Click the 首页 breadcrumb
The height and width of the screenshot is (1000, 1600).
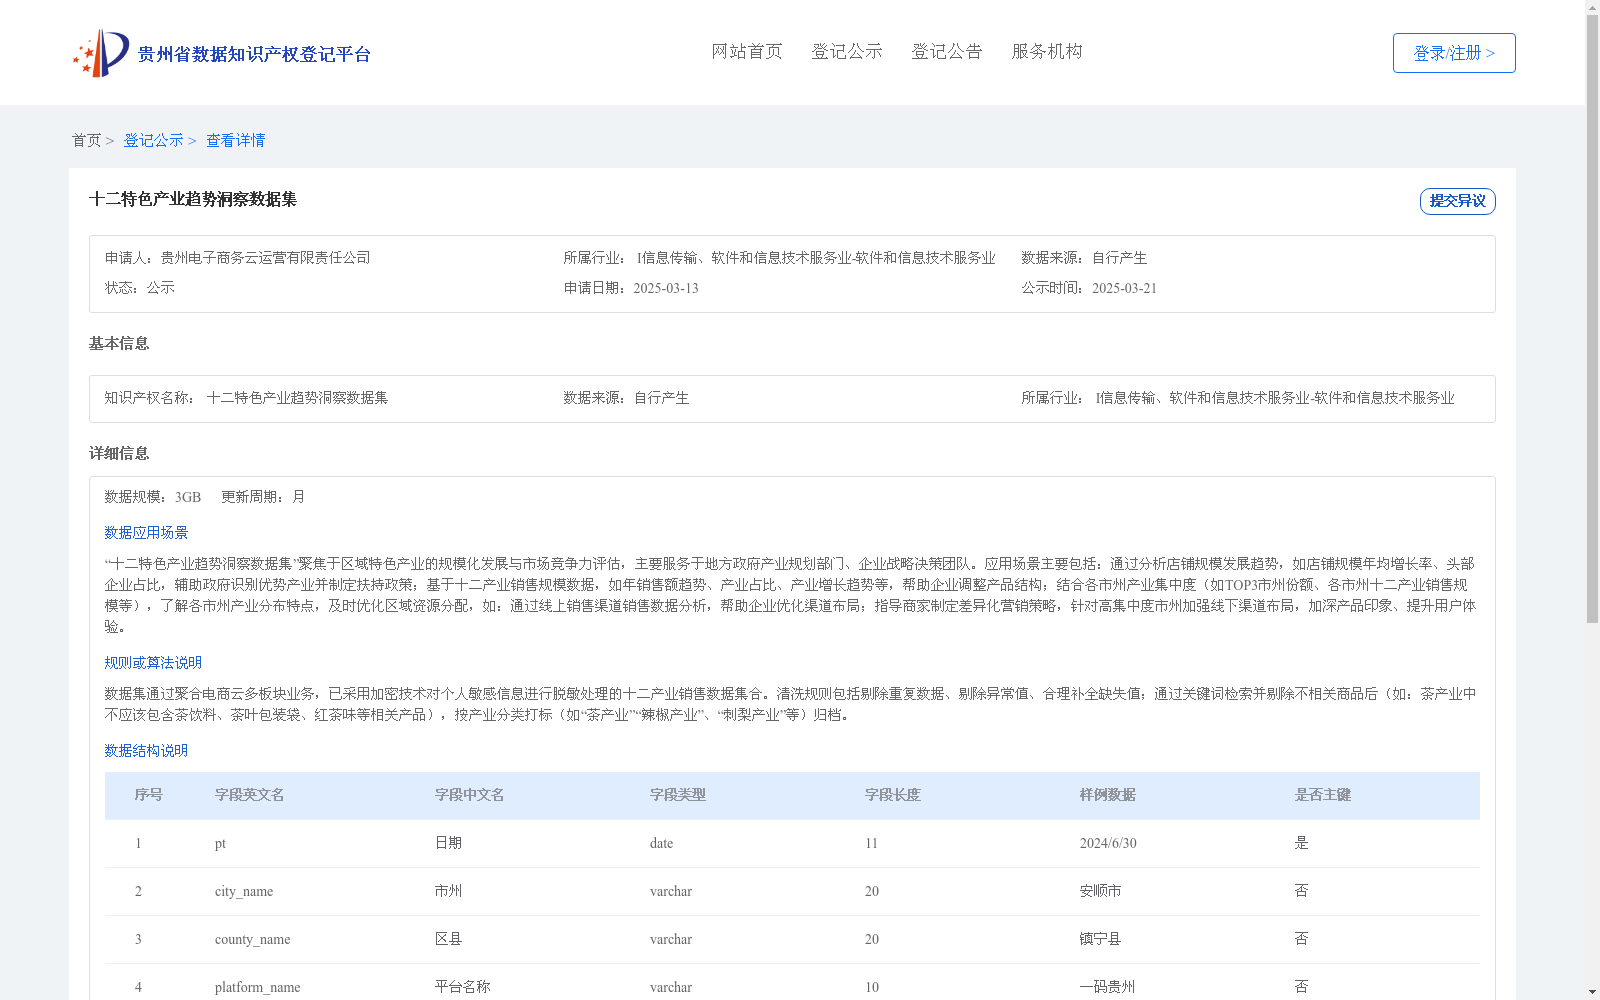point(86,141)
